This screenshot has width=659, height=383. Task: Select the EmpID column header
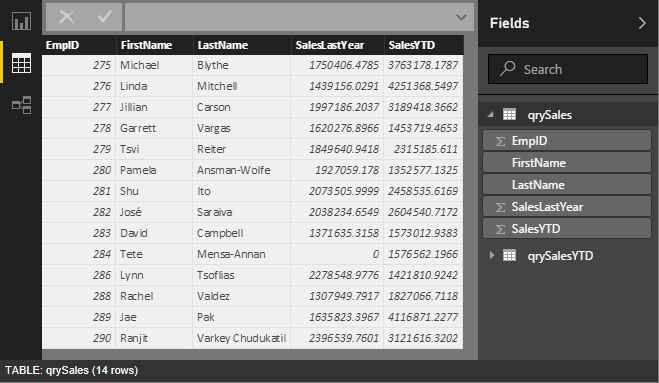[x=79, y=45]
